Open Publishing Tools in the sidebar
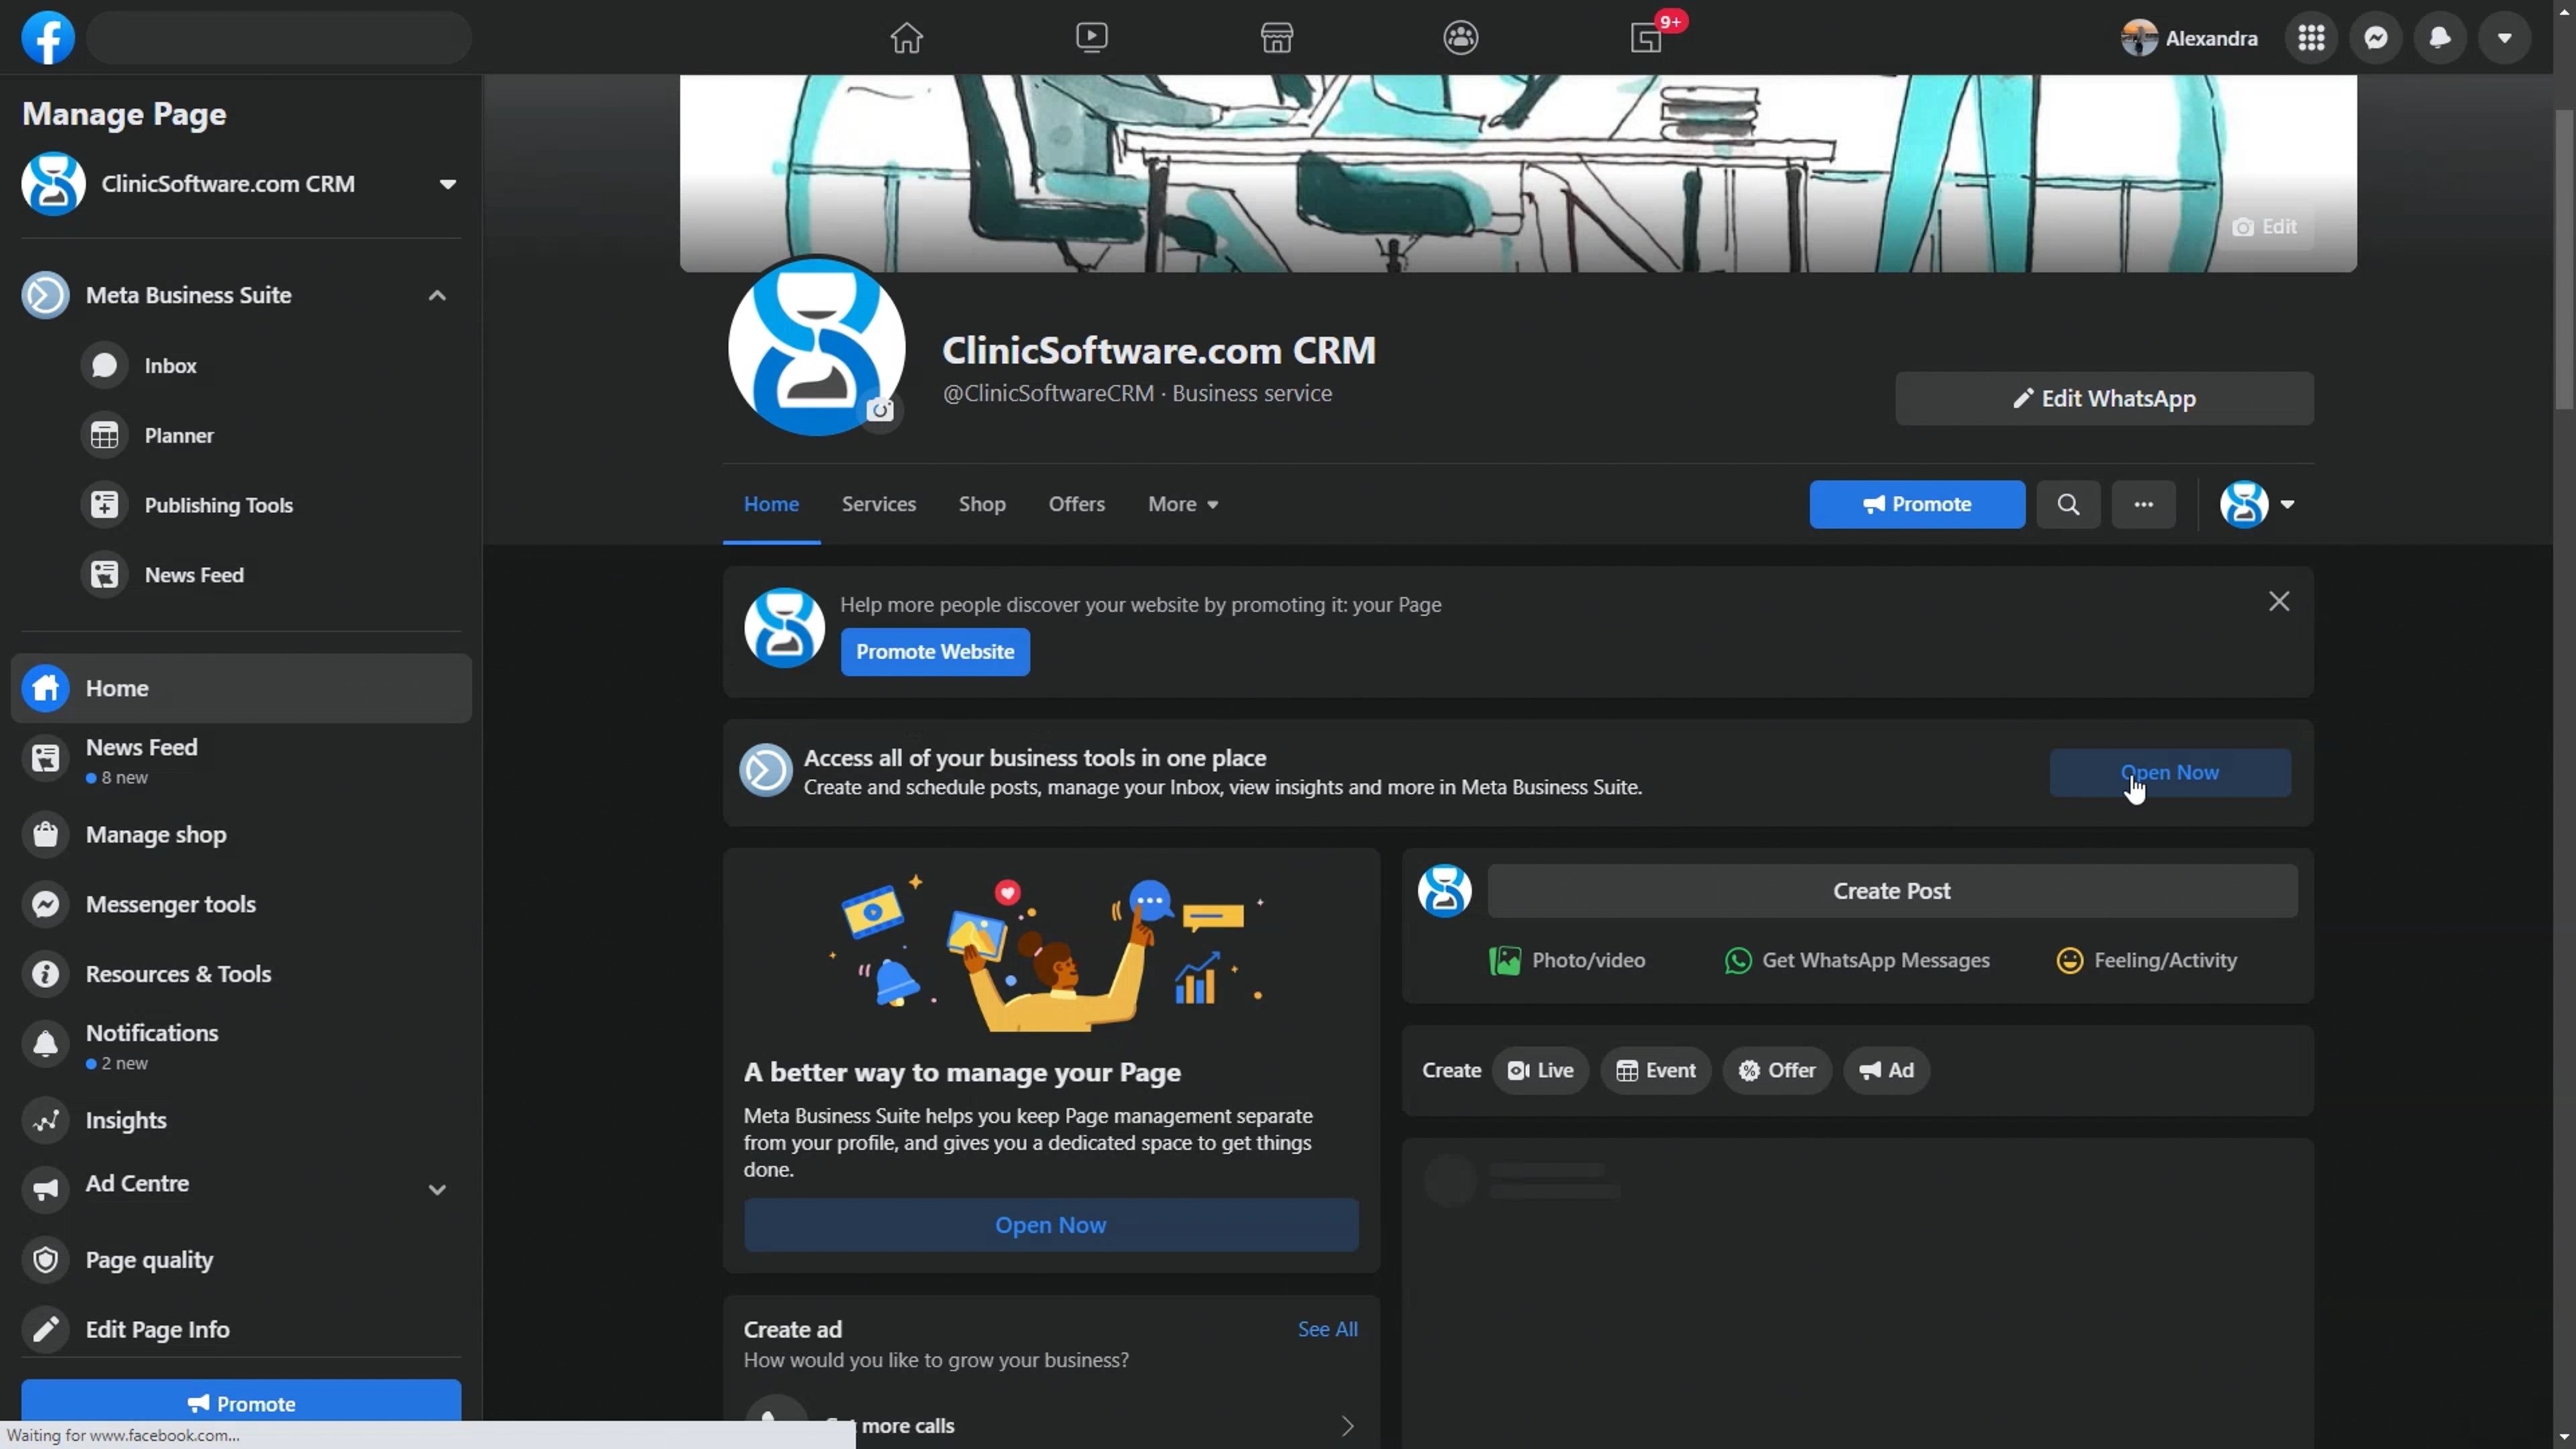2576x1449 pixels. click(x=220, y=505)
